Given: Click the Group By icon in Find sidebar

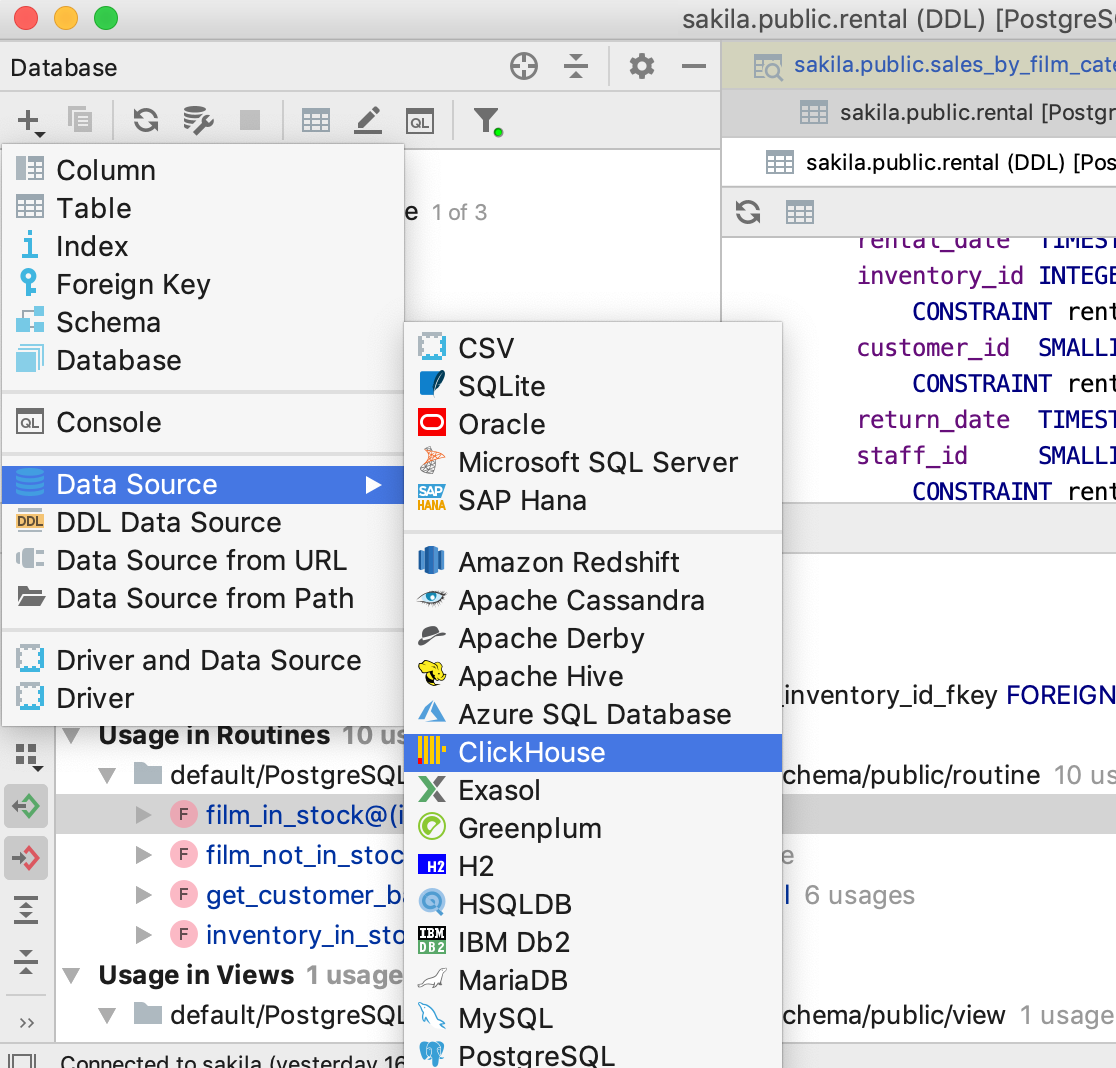Looking at the screenshot, I should 27,756.
